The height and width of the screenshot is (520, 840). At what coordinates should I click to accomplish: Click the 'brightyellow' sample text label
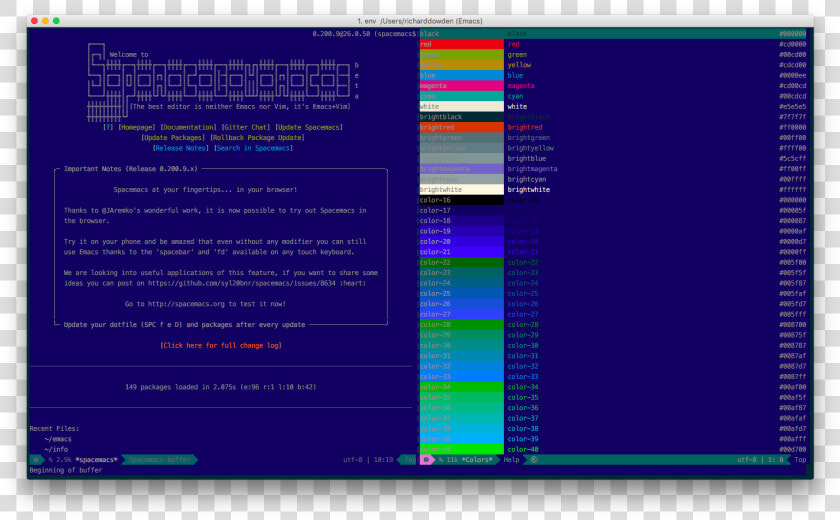click(530, 148)
